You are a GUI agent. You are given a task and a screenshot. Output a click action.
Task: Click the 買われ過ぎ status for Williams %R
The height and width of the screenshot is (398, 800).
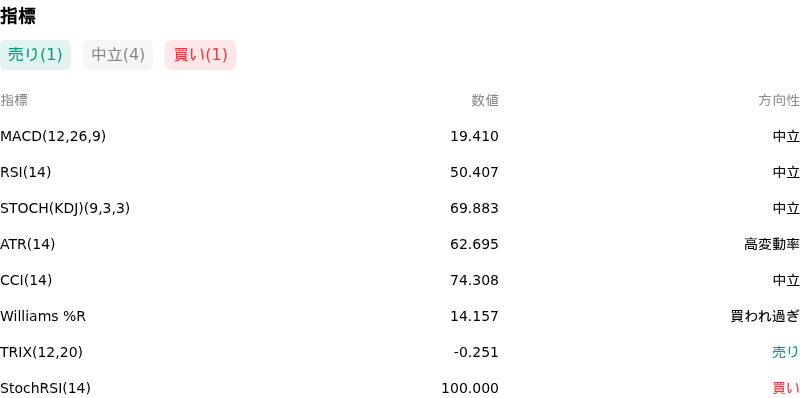click(765, 316)
